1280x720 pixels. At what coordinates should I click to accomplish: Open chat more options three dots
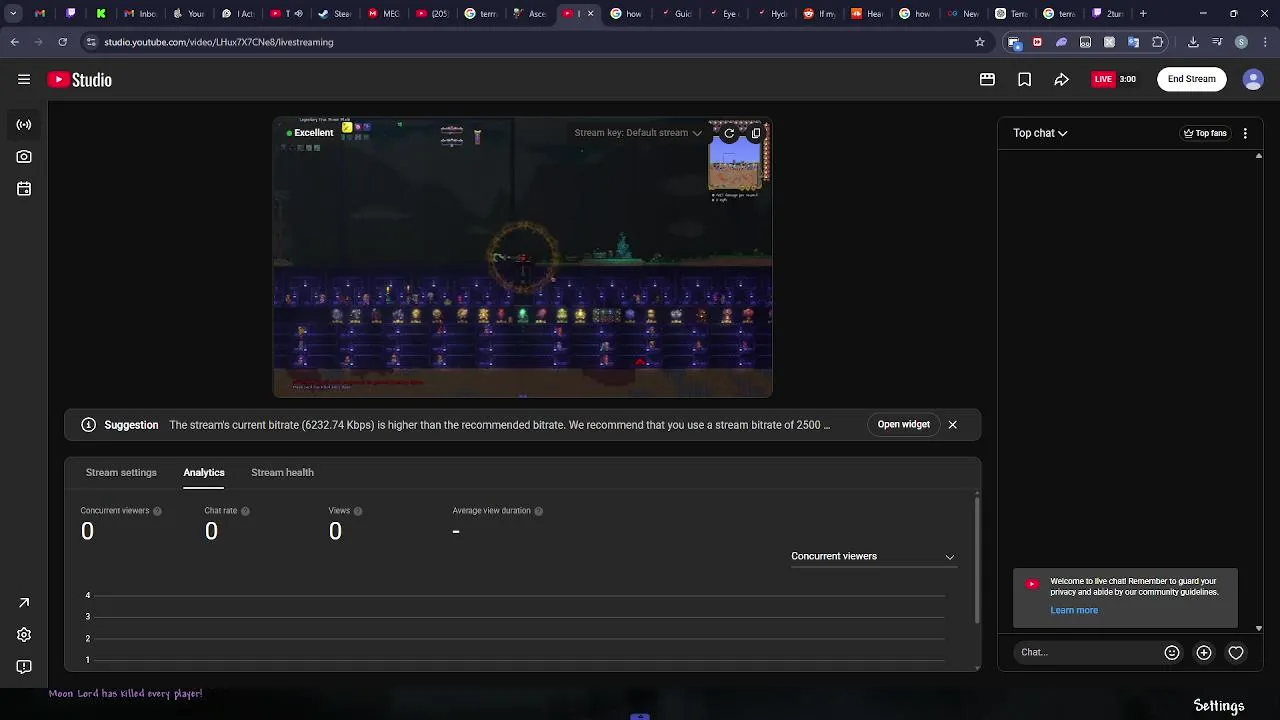pos(1245,133)
